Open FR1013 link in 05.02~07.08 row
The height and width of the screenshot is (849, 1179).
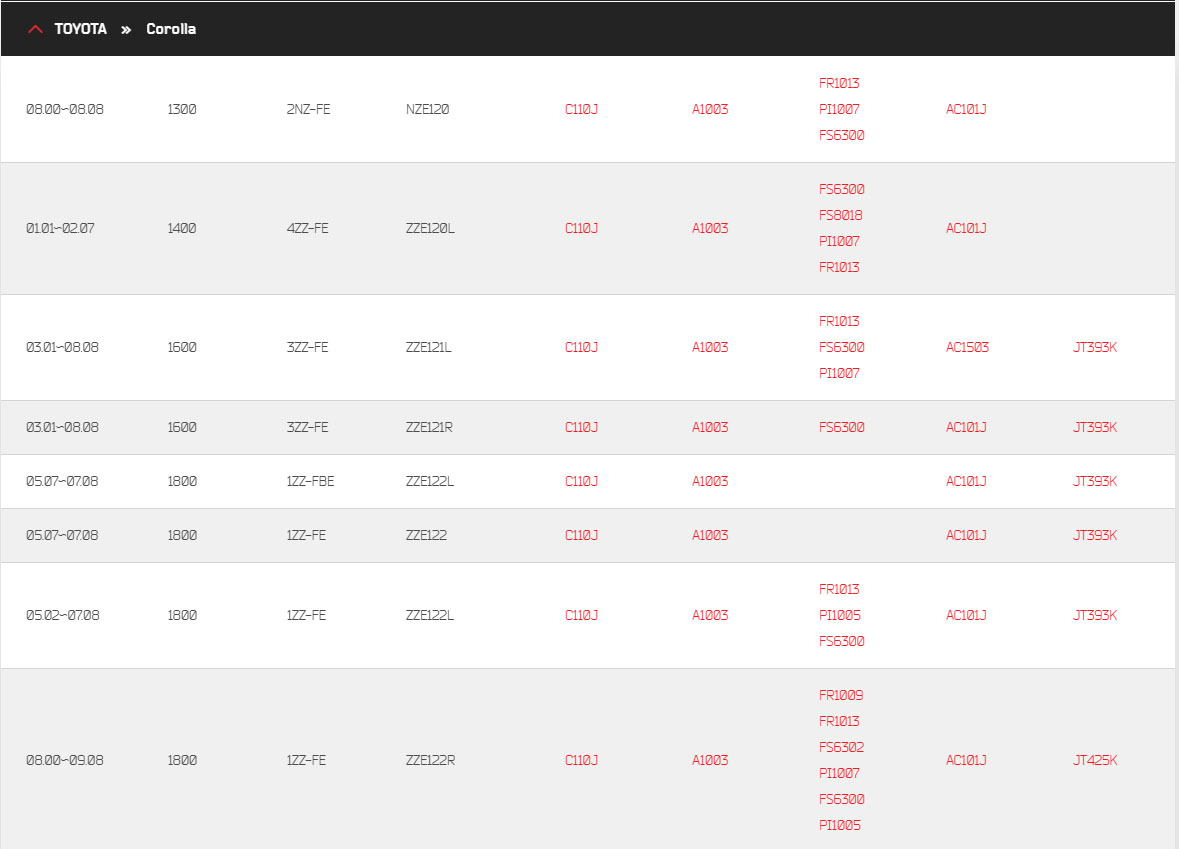click(x=839, y=590)
